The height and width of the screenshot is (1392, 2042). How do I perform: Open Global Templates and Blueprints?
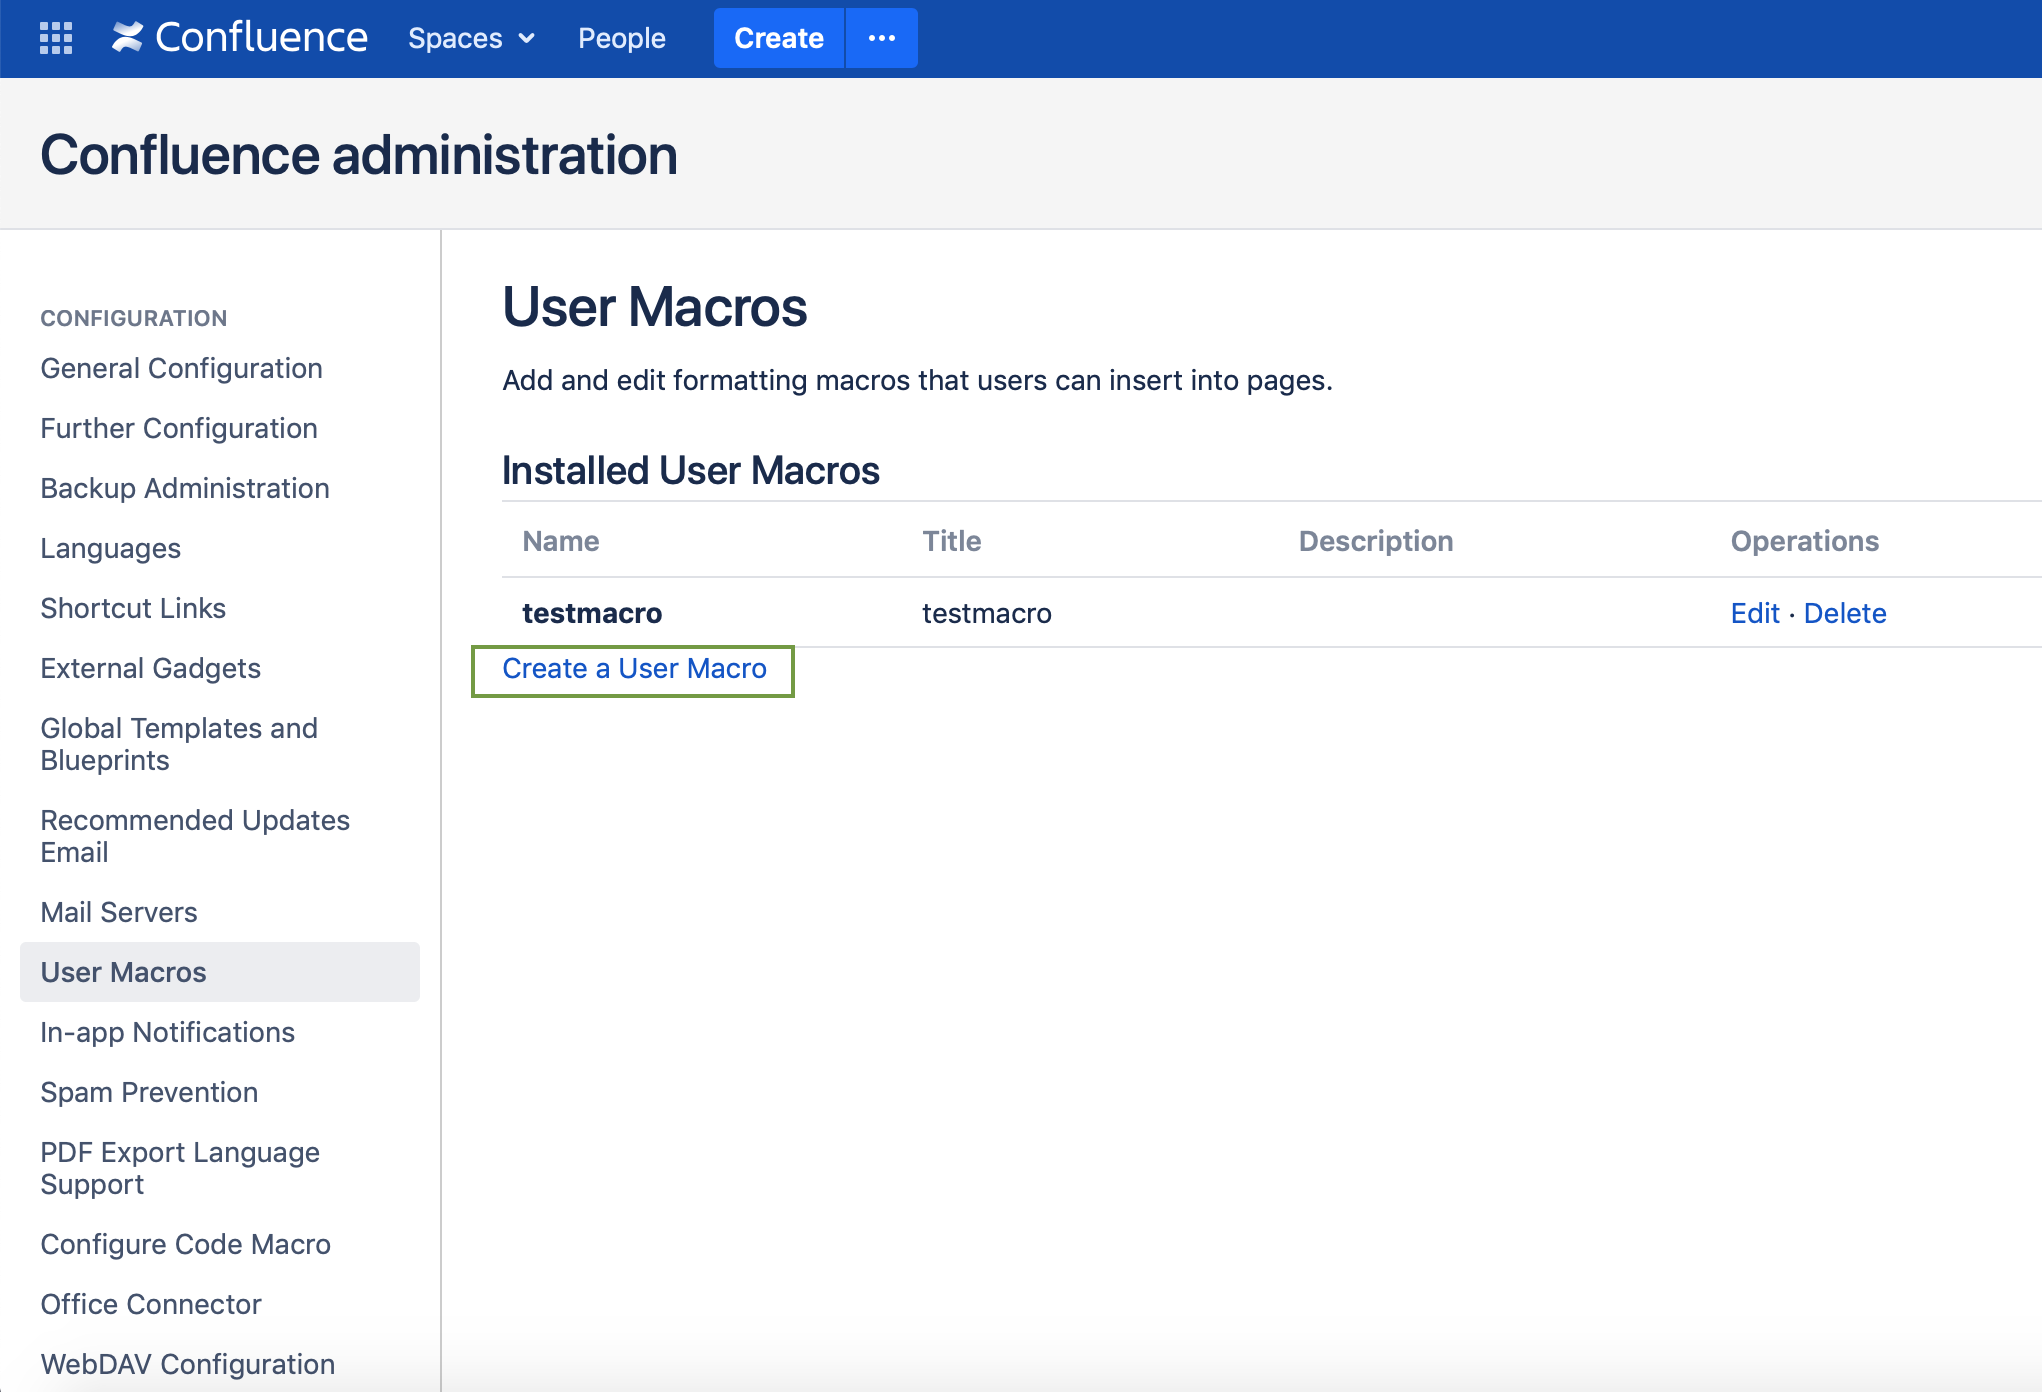[x=178, y=743]
